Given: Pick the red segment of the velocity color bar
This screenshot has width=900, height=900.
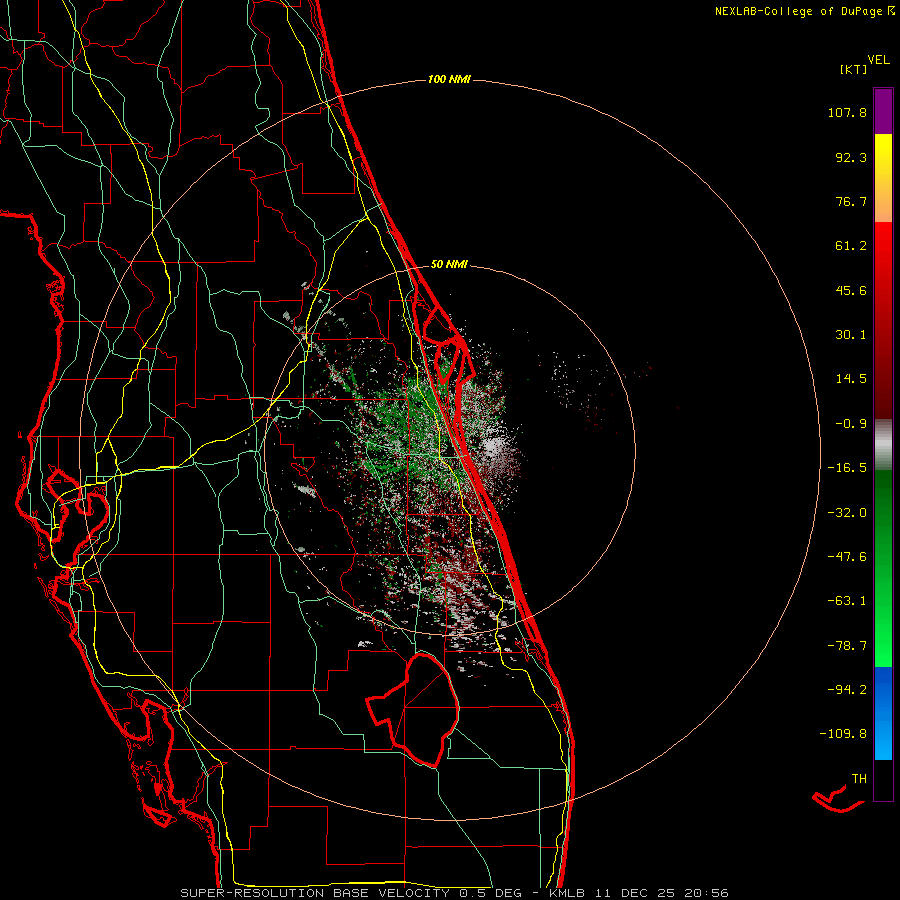Looking at the screenshot, I should 883,320.
